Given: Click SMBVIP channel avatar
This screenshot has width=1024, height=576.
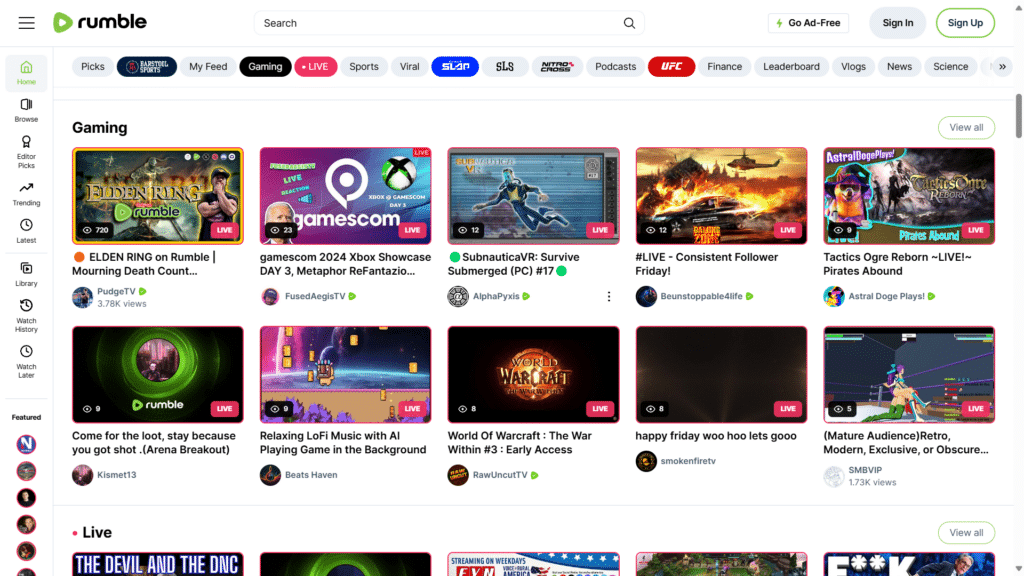Looking at the screenshot, I should coord(833,476).
